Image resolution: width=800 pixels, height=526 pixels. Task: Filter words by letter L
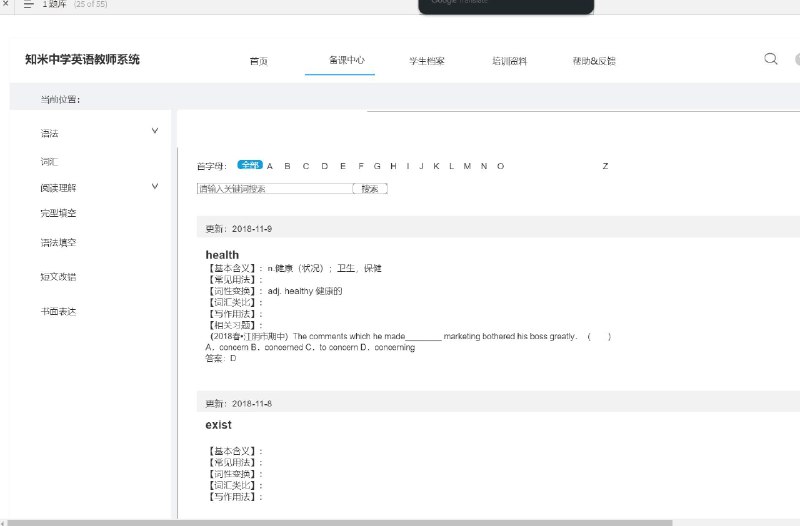452,166
